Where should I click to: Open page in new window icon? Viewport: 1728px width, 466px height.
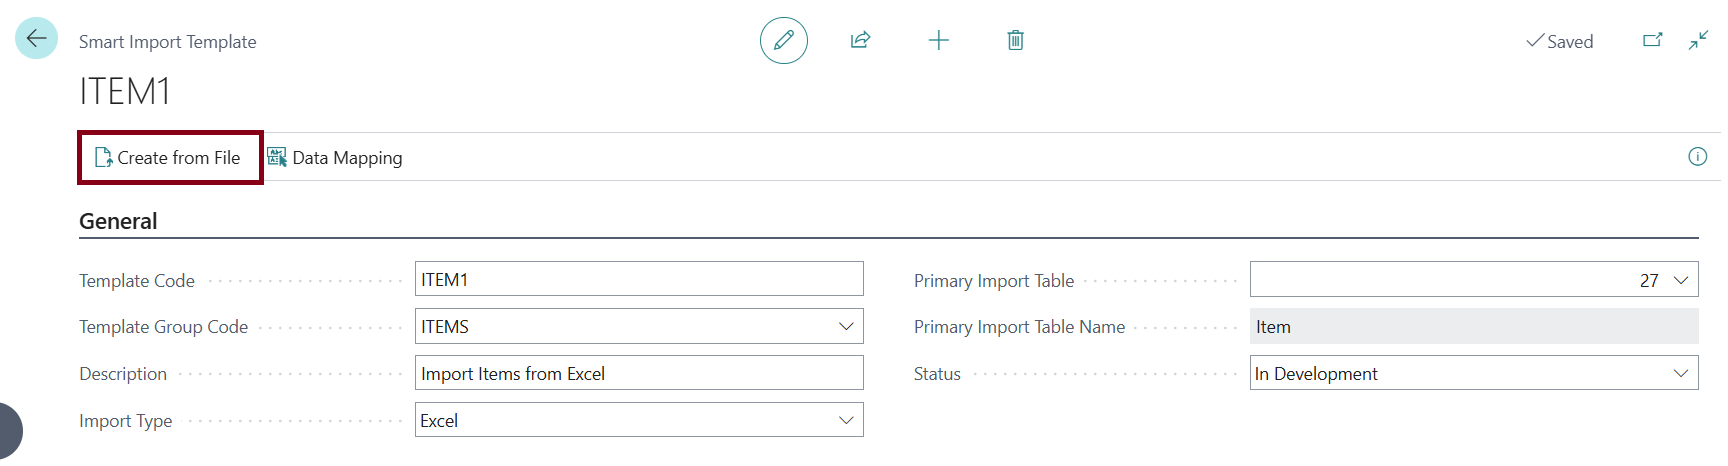pyautogui.click(x=1652, y=40)
